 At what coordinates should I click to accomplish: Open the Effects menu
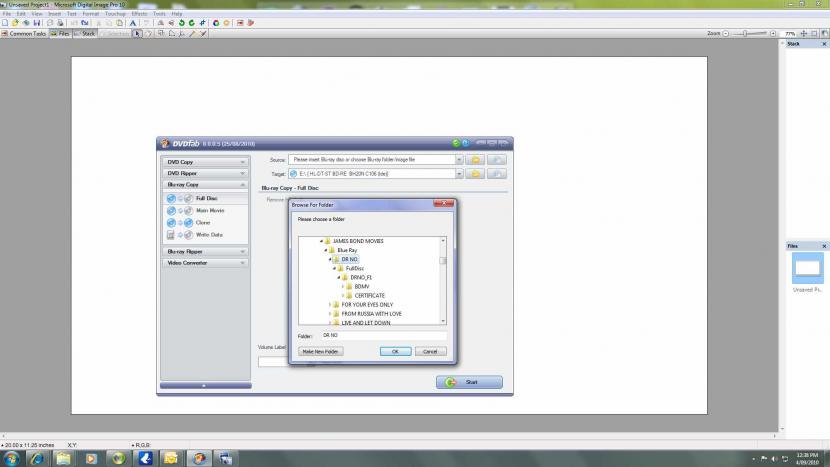coord(139,14)
